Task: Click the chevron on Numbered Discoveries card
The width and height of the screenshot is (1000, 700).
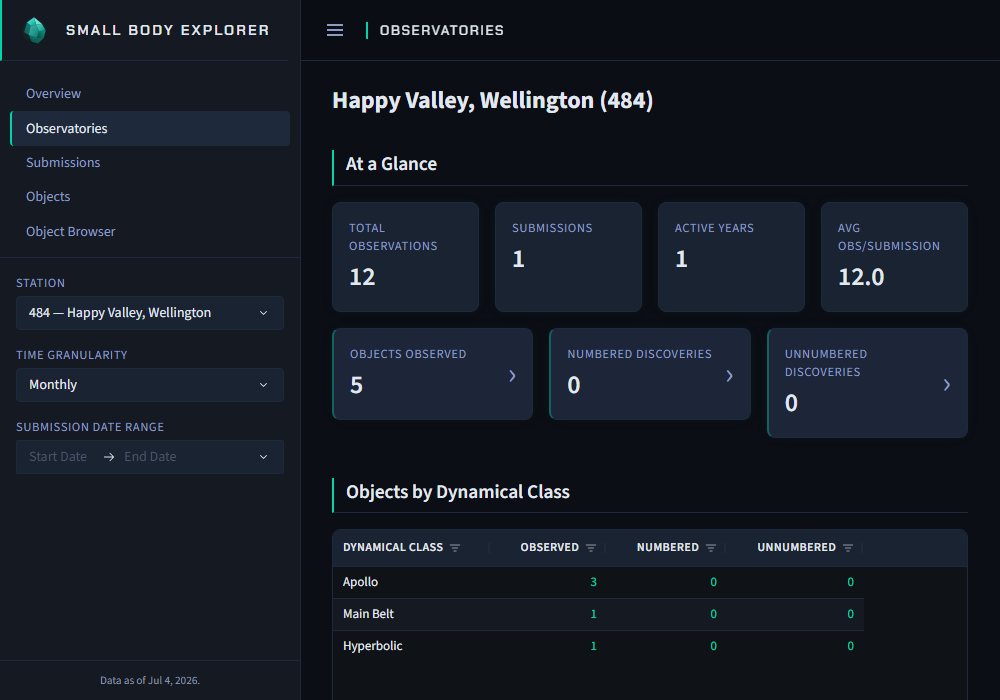Action: tap(730, 376)
